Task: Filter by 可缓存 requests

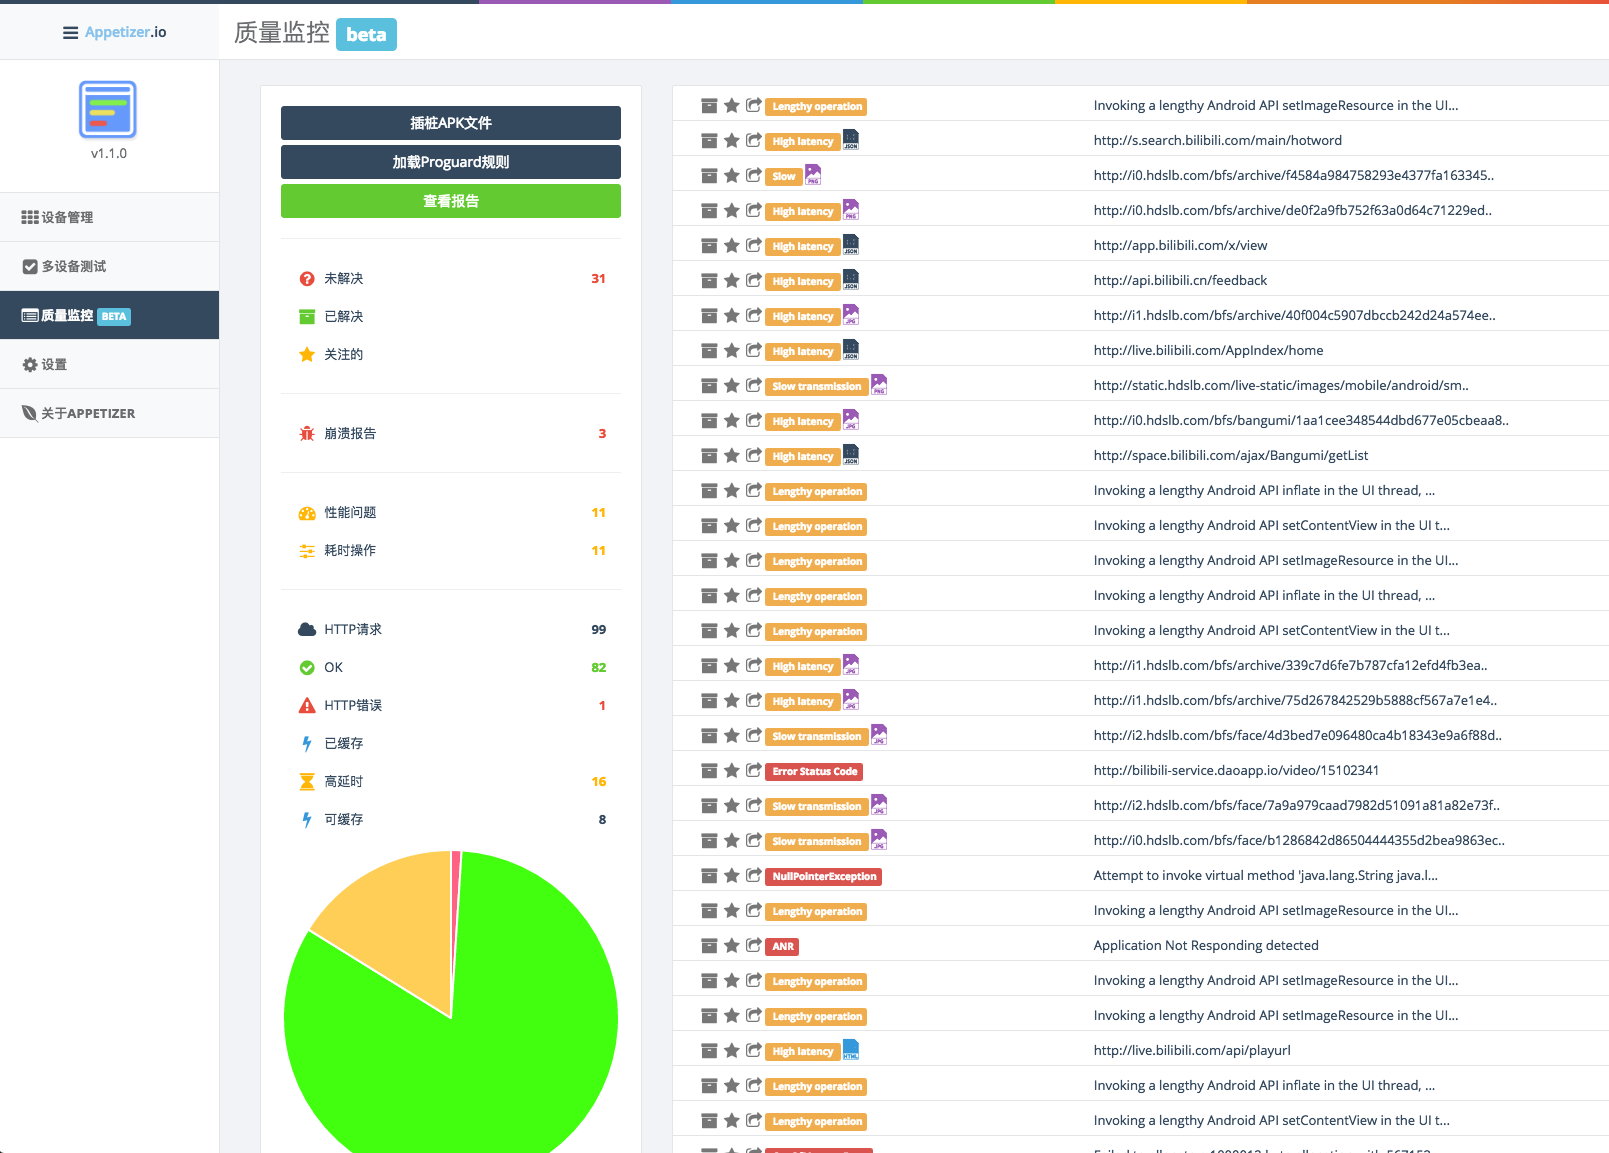Action: 451,819
